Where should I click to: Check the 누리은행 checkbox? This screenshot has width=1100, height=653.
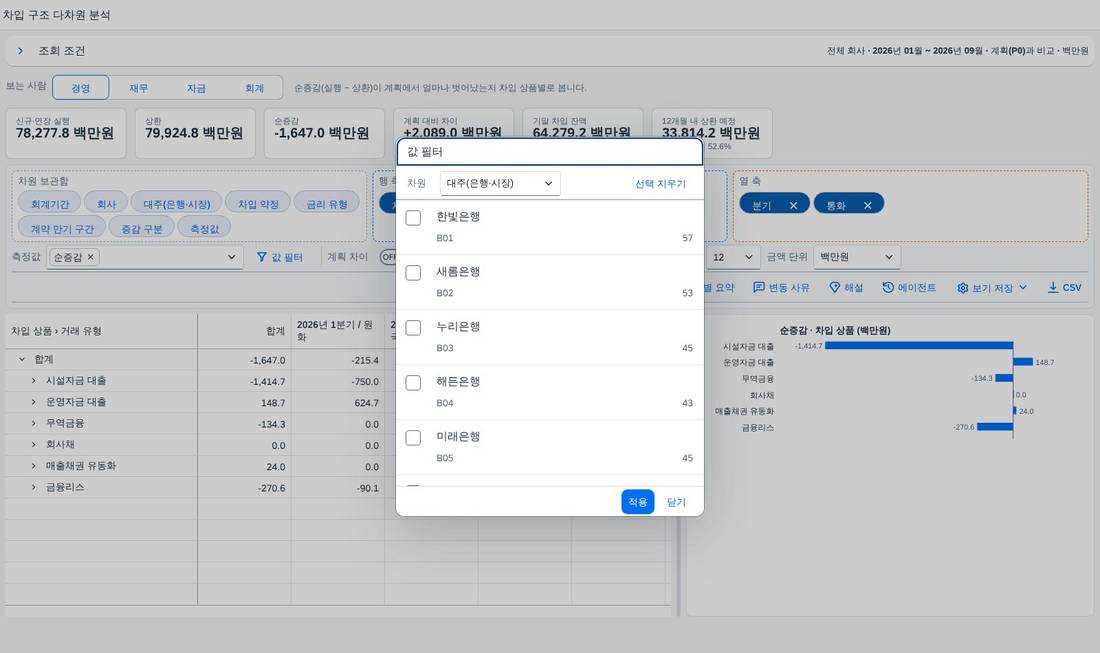(413, 328)
